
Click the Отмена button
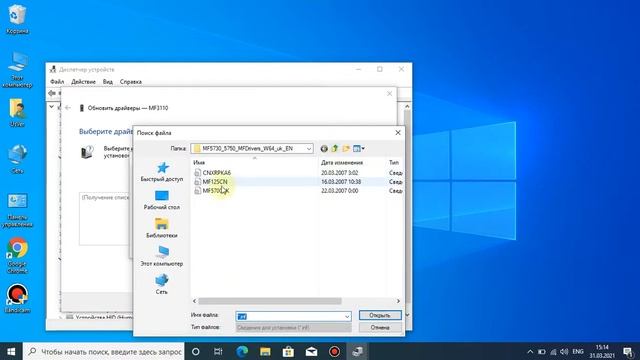point(380,327)
